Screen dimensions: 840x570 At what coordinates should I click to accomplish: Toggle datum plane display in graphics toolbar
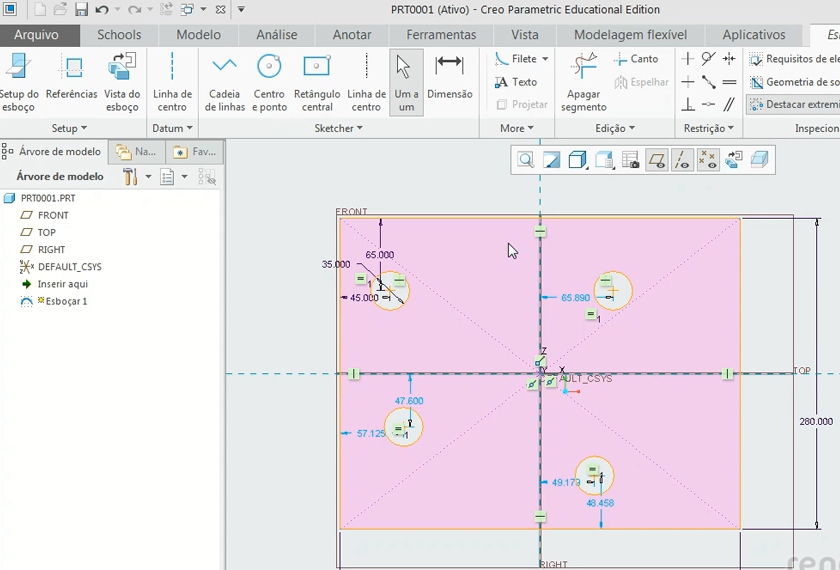pos(656,160)
